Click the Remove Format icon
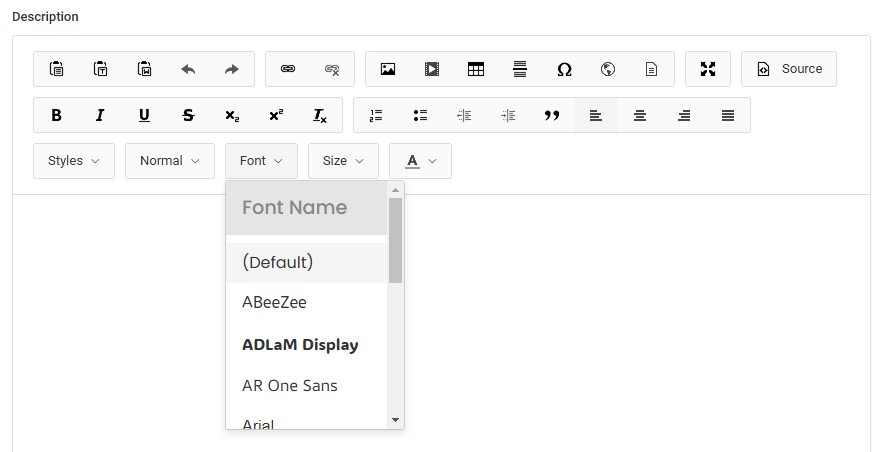Image resolution: width=878 pixels, height=452 pixels. coord(320,115)
